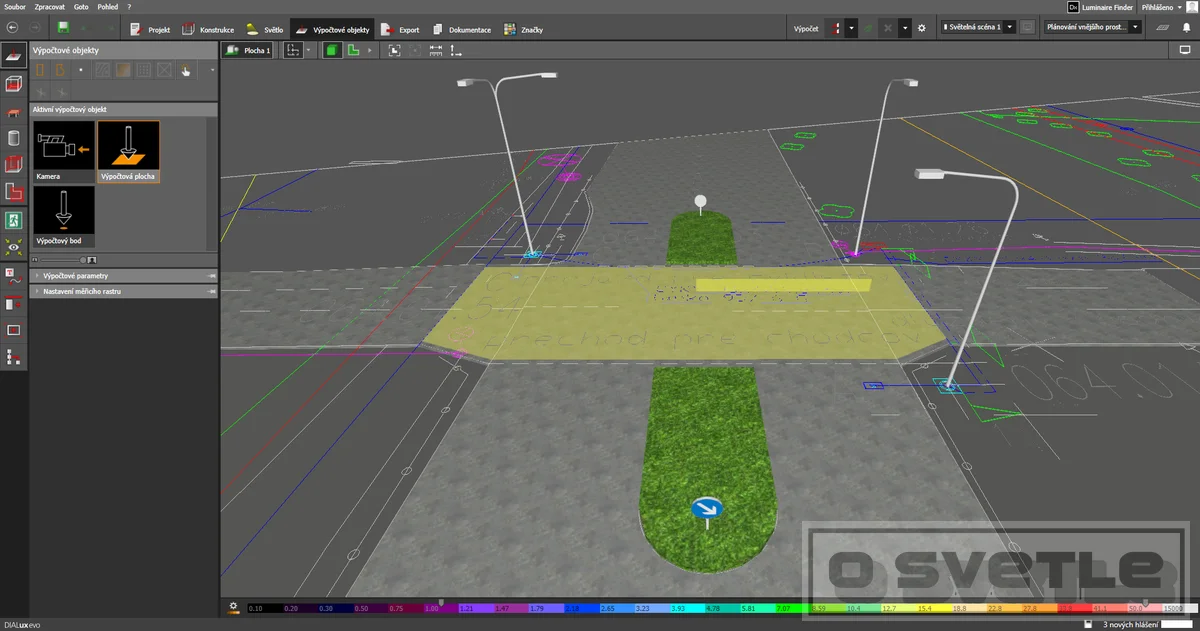Click the blue road sign on grass island
This screenshot has height=631, width=1200.
[x=707, y=509]
